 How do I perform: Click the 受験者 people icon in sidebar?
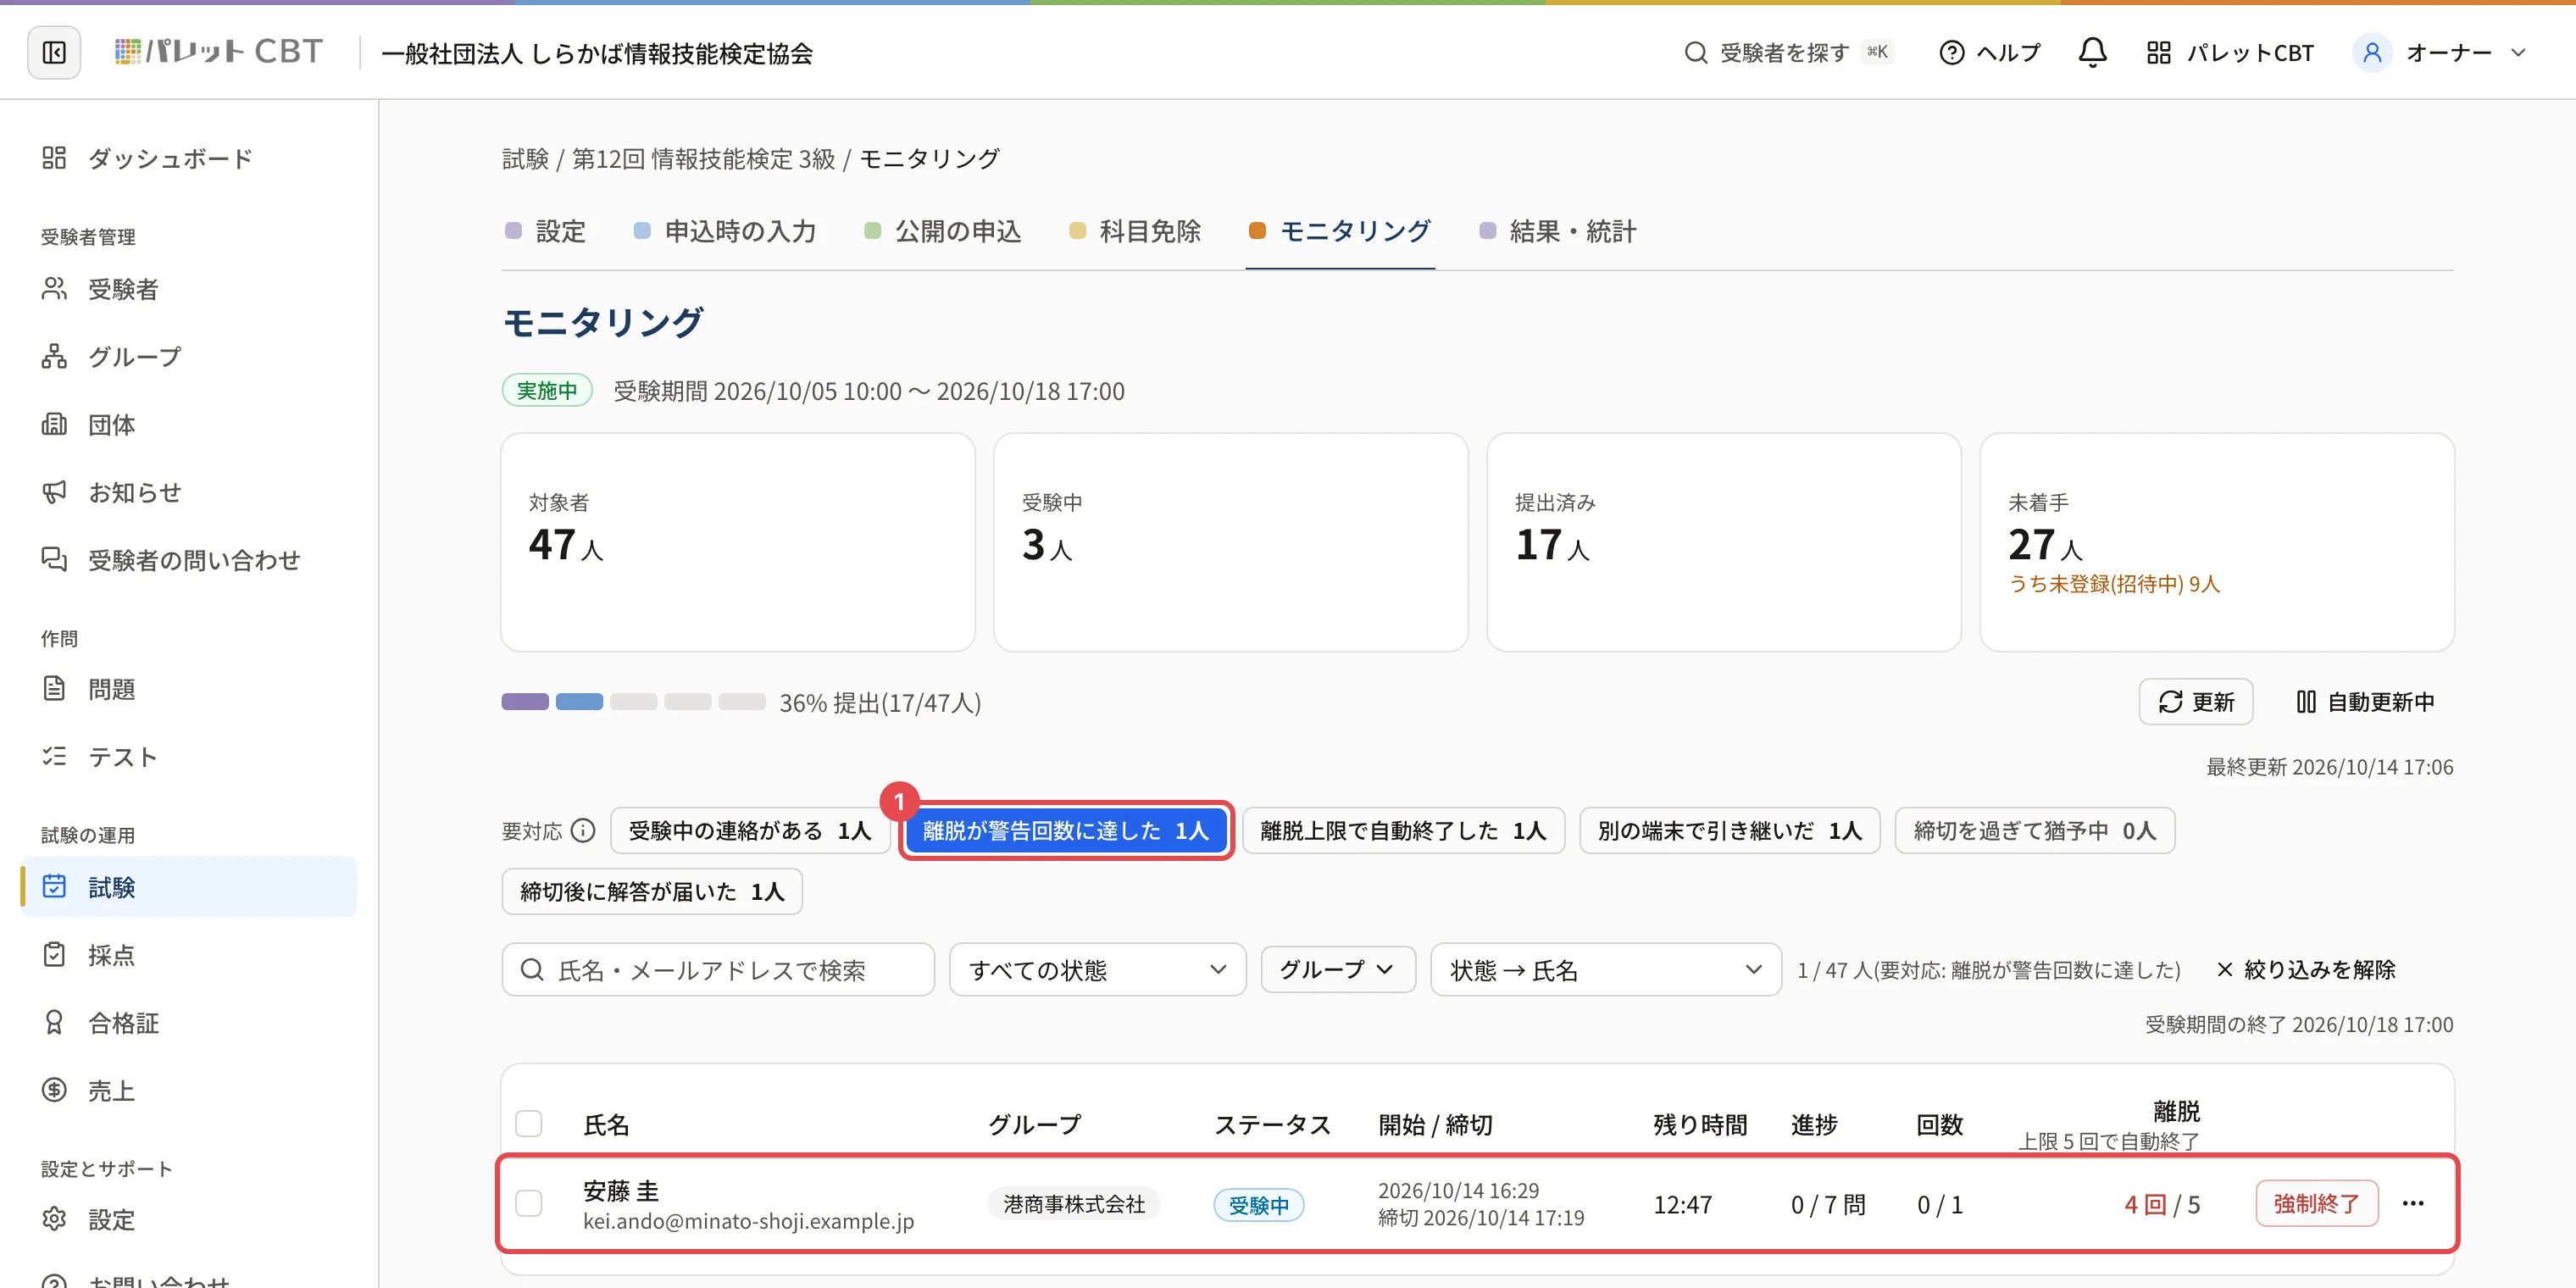tap(54, 289)
